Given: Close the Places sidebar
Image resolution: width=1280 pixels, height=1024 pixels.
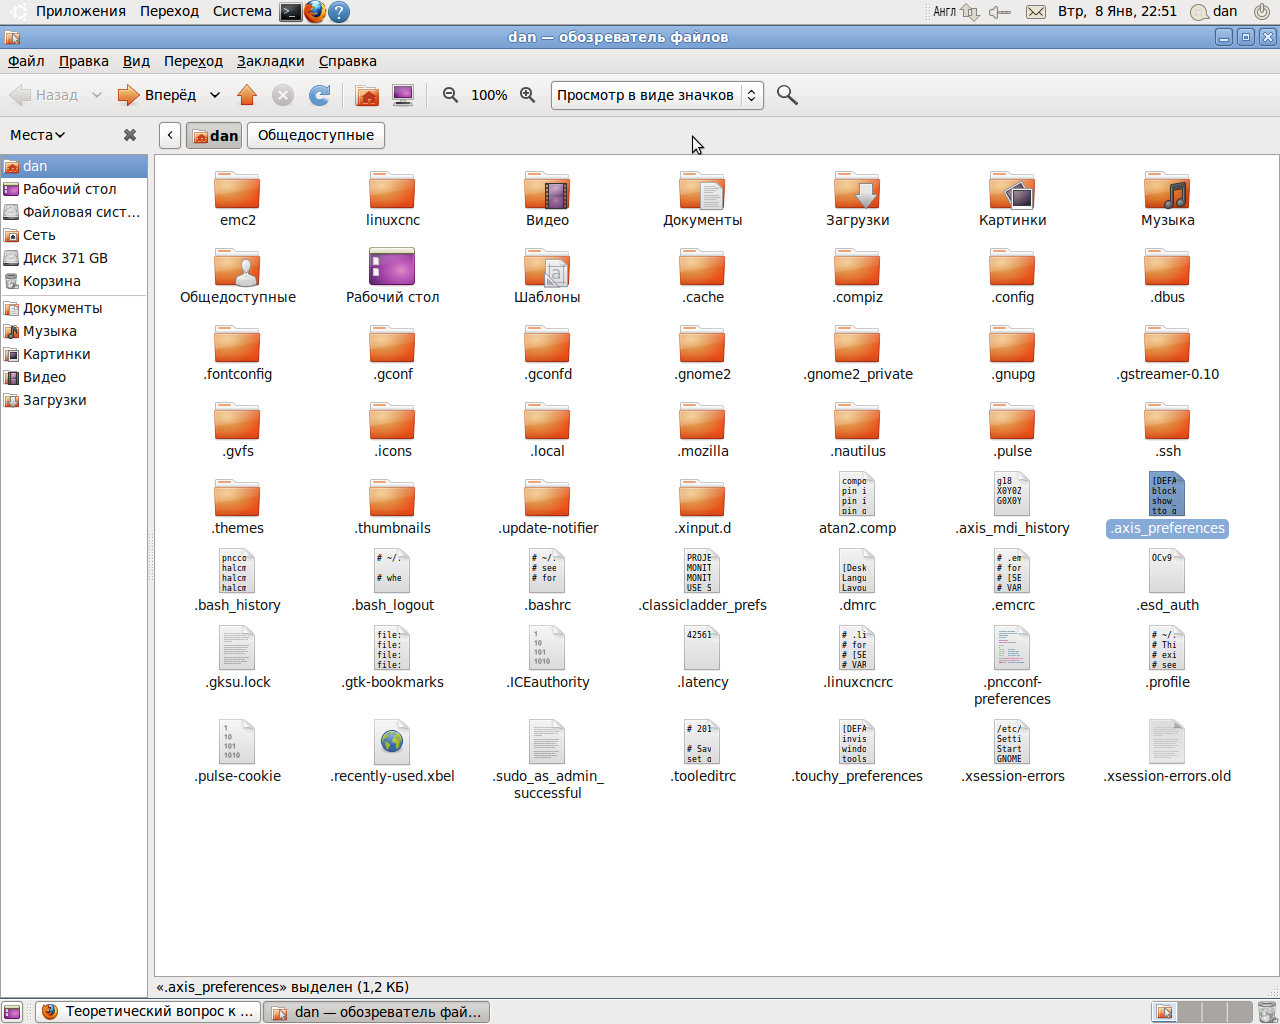Looking at the screenshot, I should [130, 135].
